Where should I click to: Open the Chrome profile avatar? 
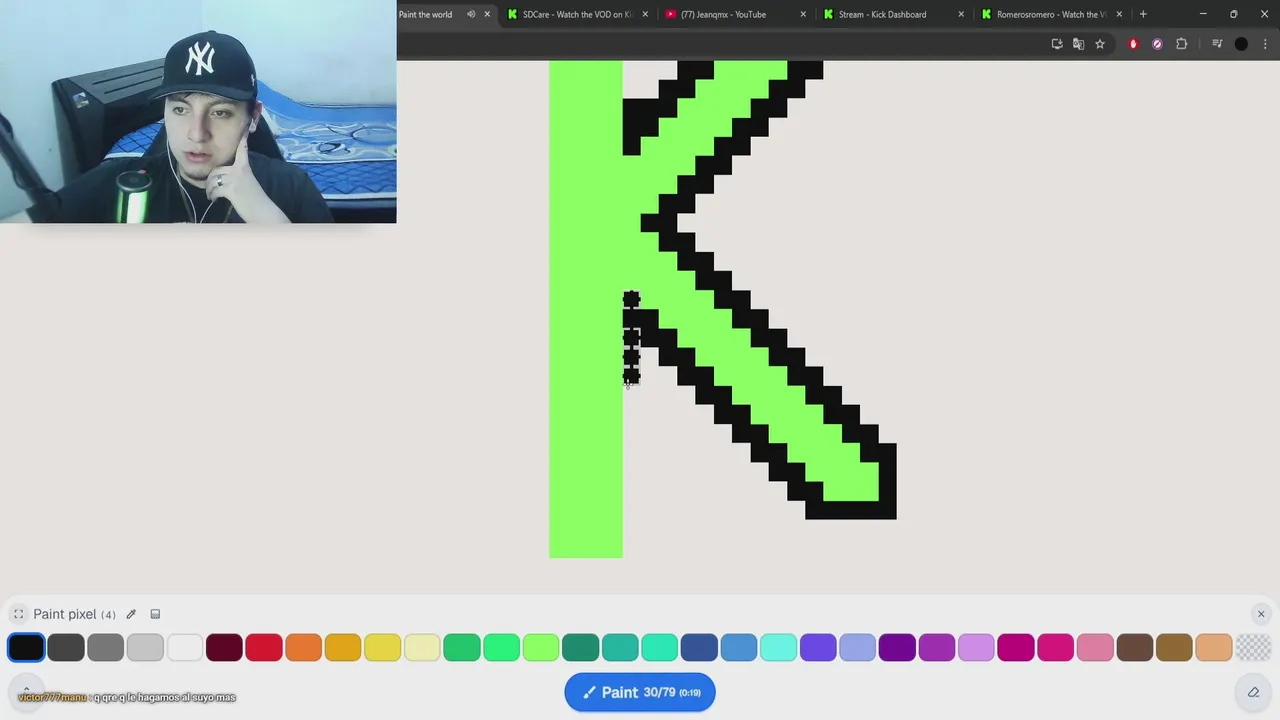coord(1241,44)
